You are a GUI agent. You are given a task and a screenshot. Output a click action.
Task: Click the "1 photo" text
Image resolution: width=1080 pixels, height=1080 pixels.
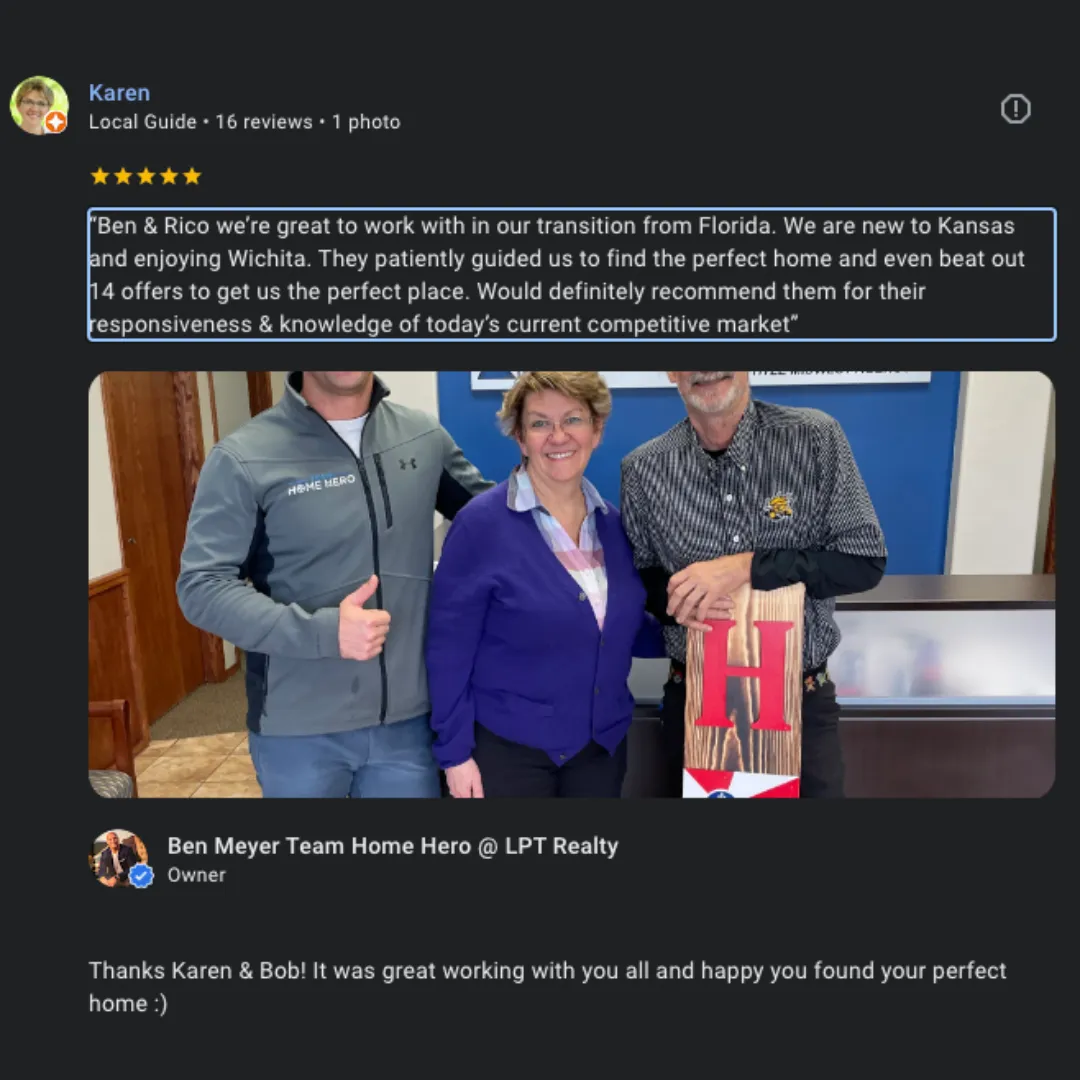tap(366, 122)
